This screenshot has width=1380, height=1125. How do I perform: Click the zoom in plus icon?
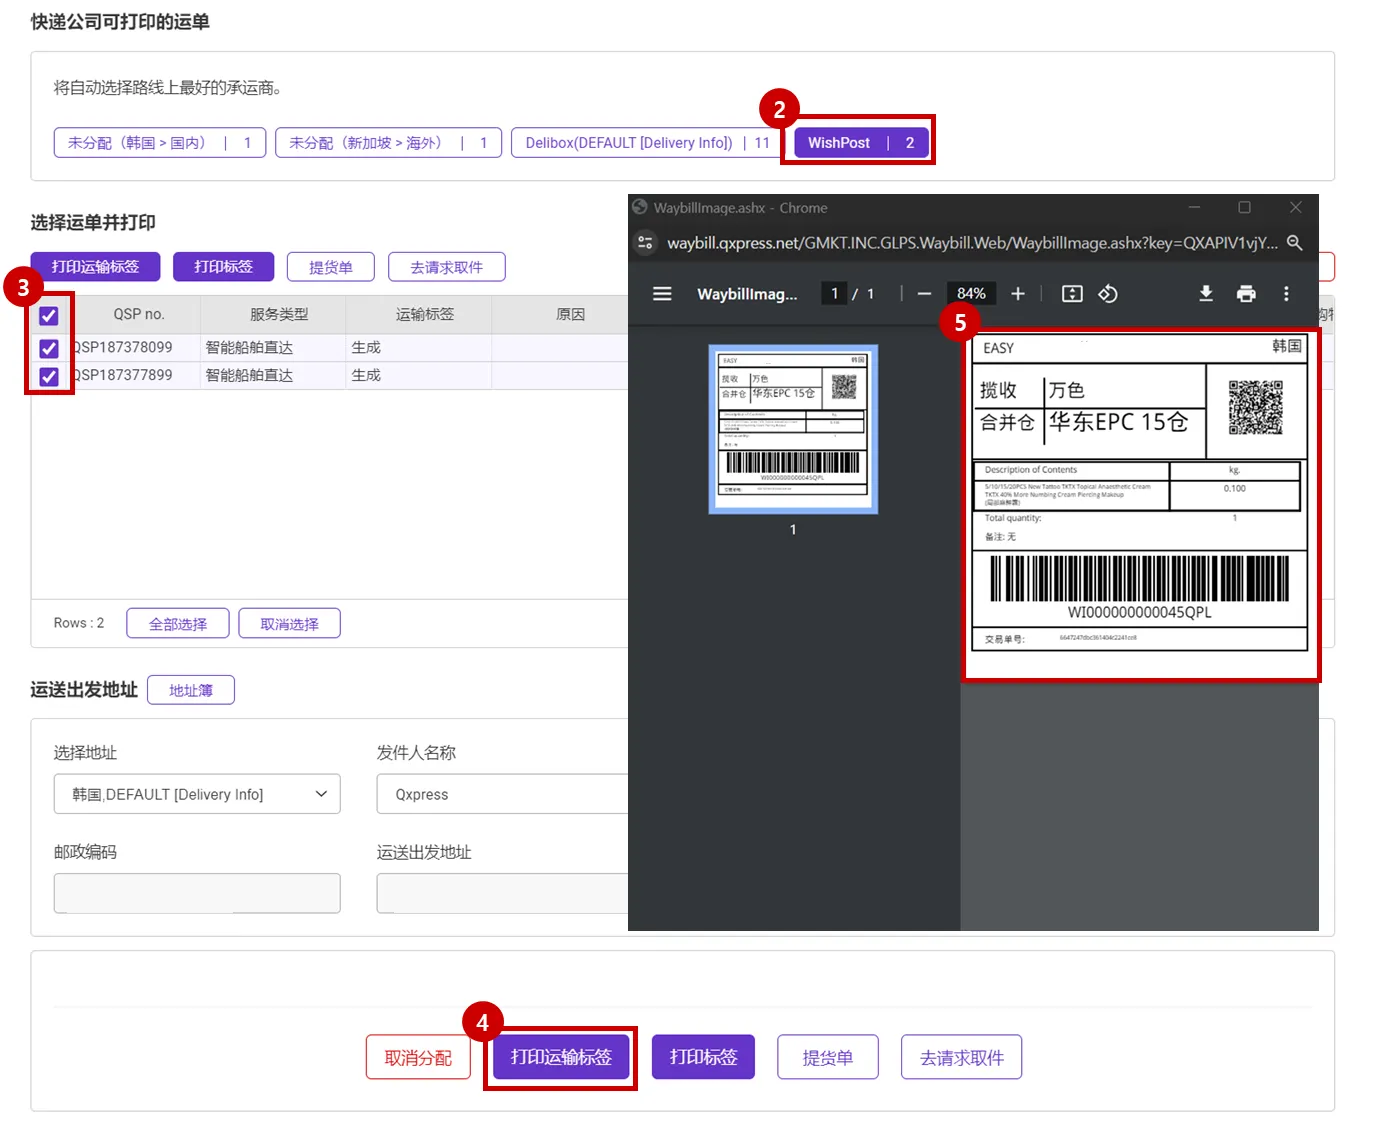coord(1018,294)
